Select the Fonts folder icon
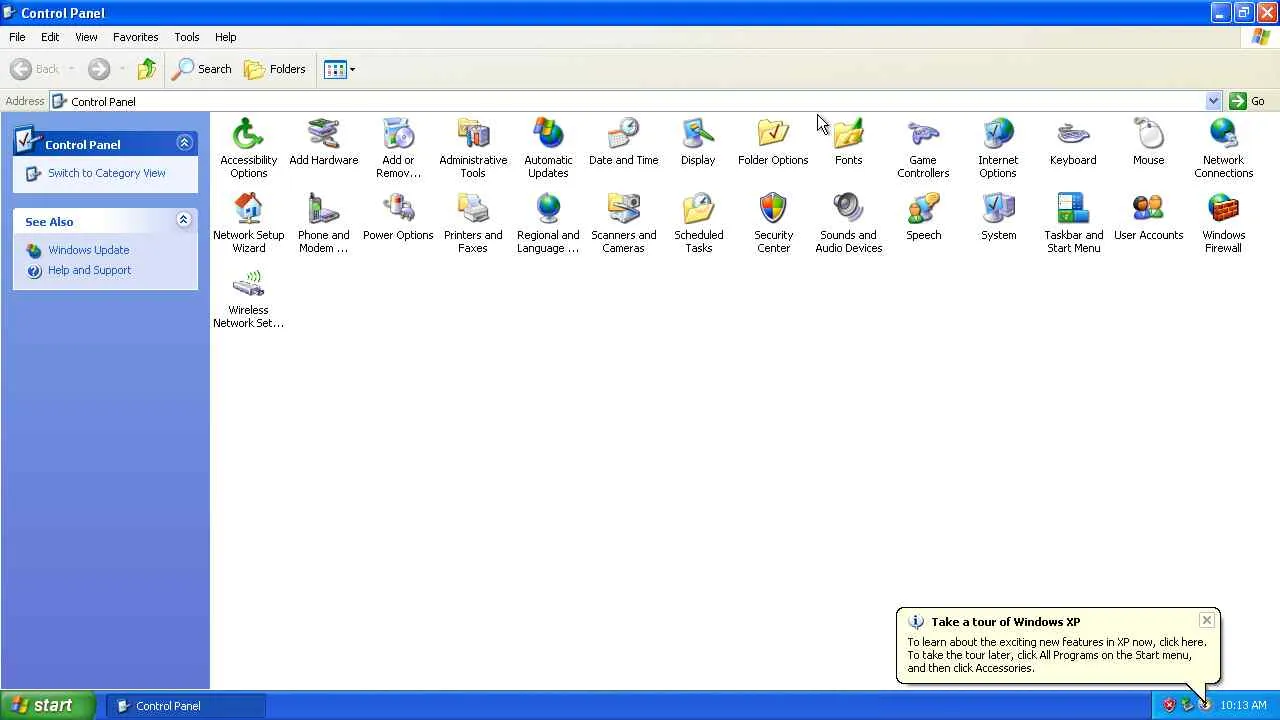 pos(848,141)
